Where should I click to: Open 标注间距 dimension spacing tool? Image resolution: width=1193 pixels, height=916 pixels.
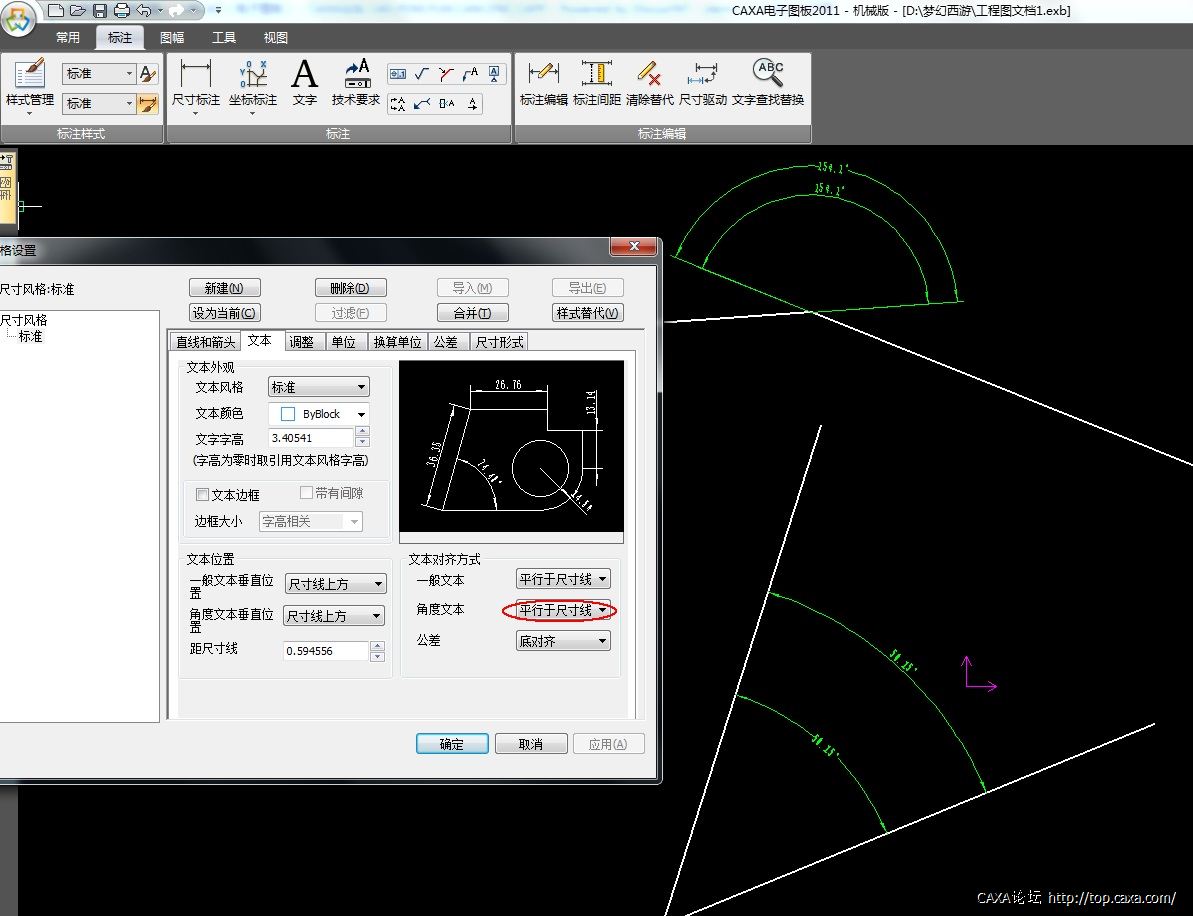pyautogui.click(x=596, y=82)
